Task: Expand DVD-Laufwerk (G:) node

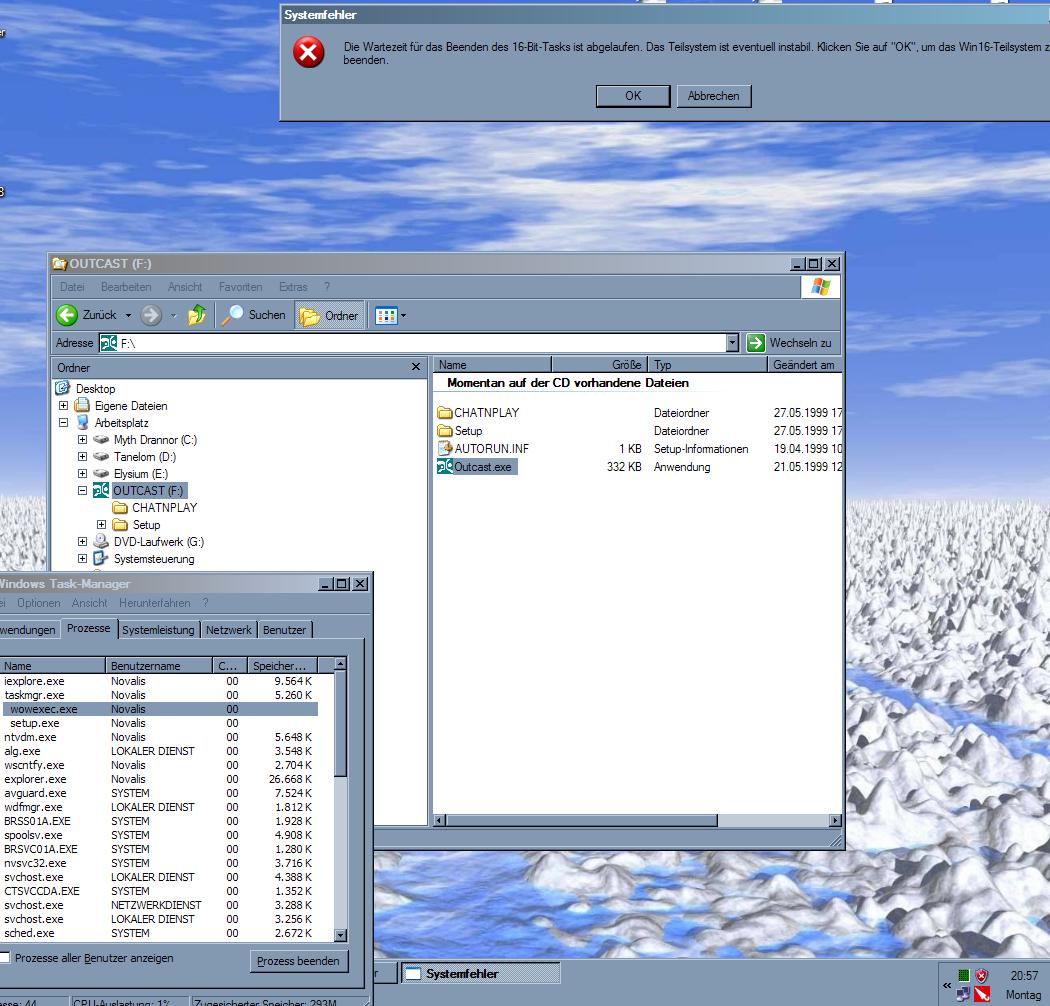Action: [x=82, y=541]
